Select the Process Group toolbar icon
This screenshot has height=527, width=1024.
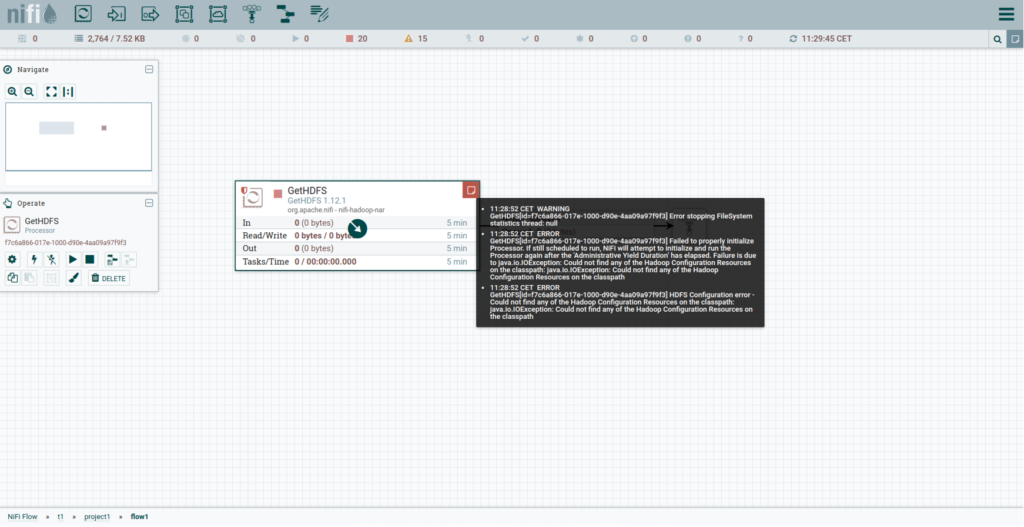[184, 13]
